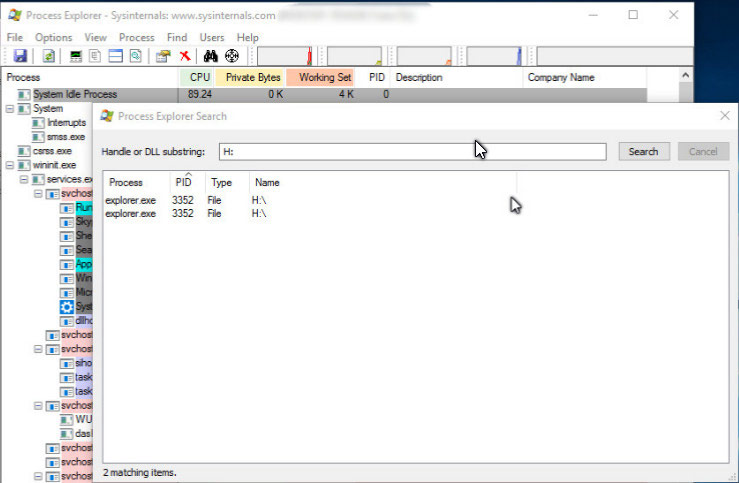Collapse the wininit.exe tree node
The image size is (739, 483).
tap(10, 165)
